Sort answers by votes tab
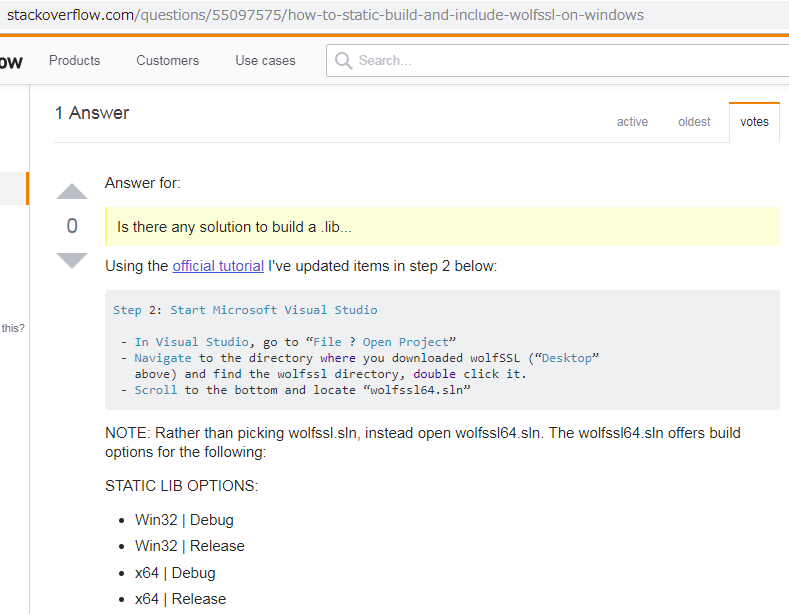 (754, 122)
